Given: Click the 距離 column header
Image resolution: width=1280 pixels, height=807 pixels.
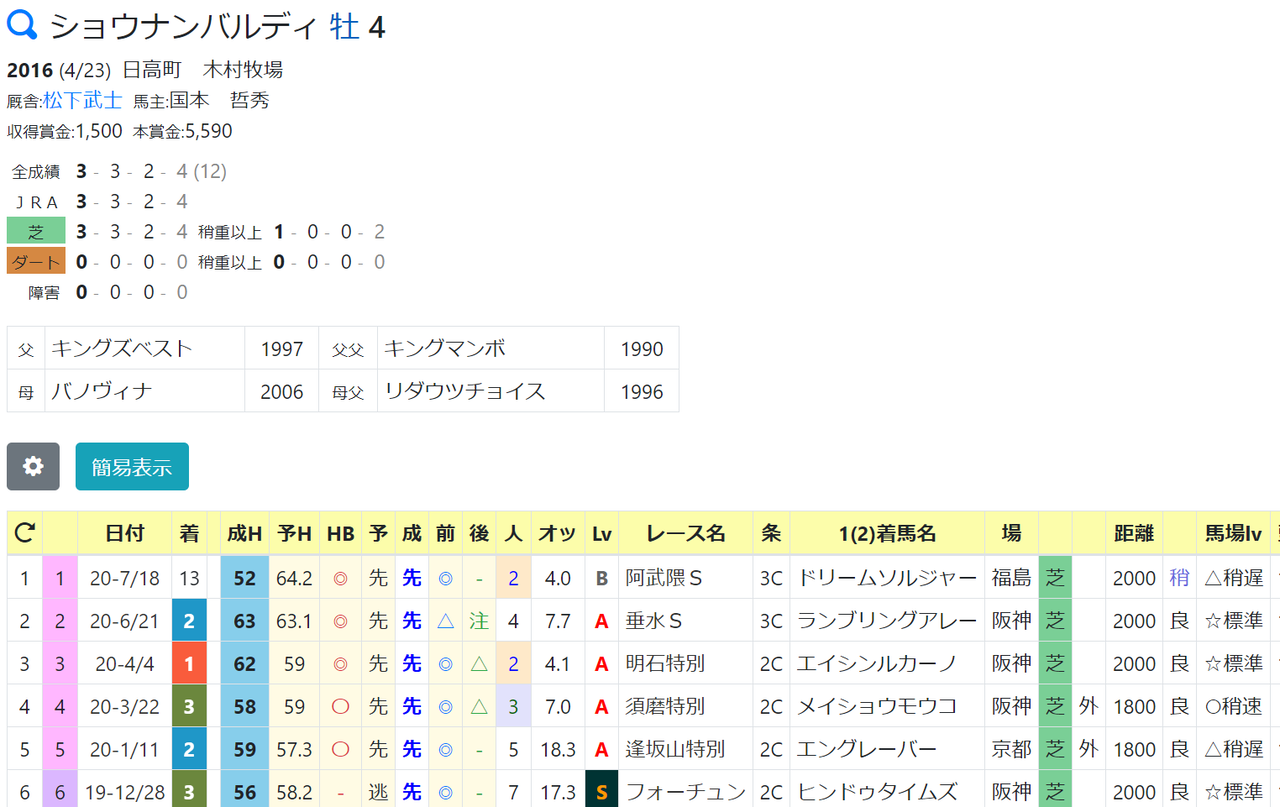Looking at the screenshot, I should tap(1134, 534).
